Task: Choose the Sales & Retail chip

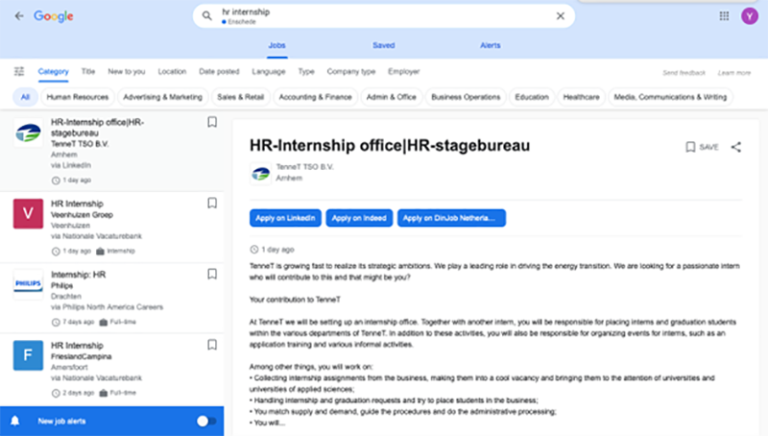Action: (x=240, y=97)
